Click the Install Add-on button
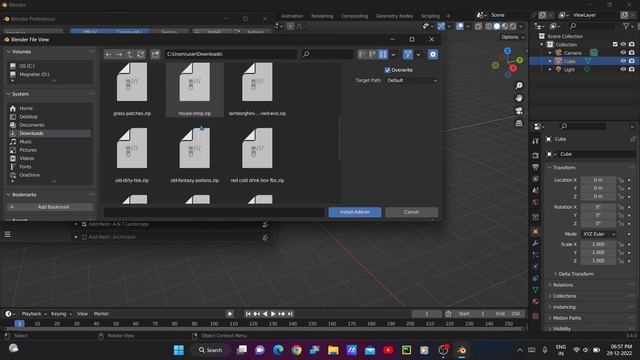The width and height of the screenshot is (640, 360). coord(355,212)
